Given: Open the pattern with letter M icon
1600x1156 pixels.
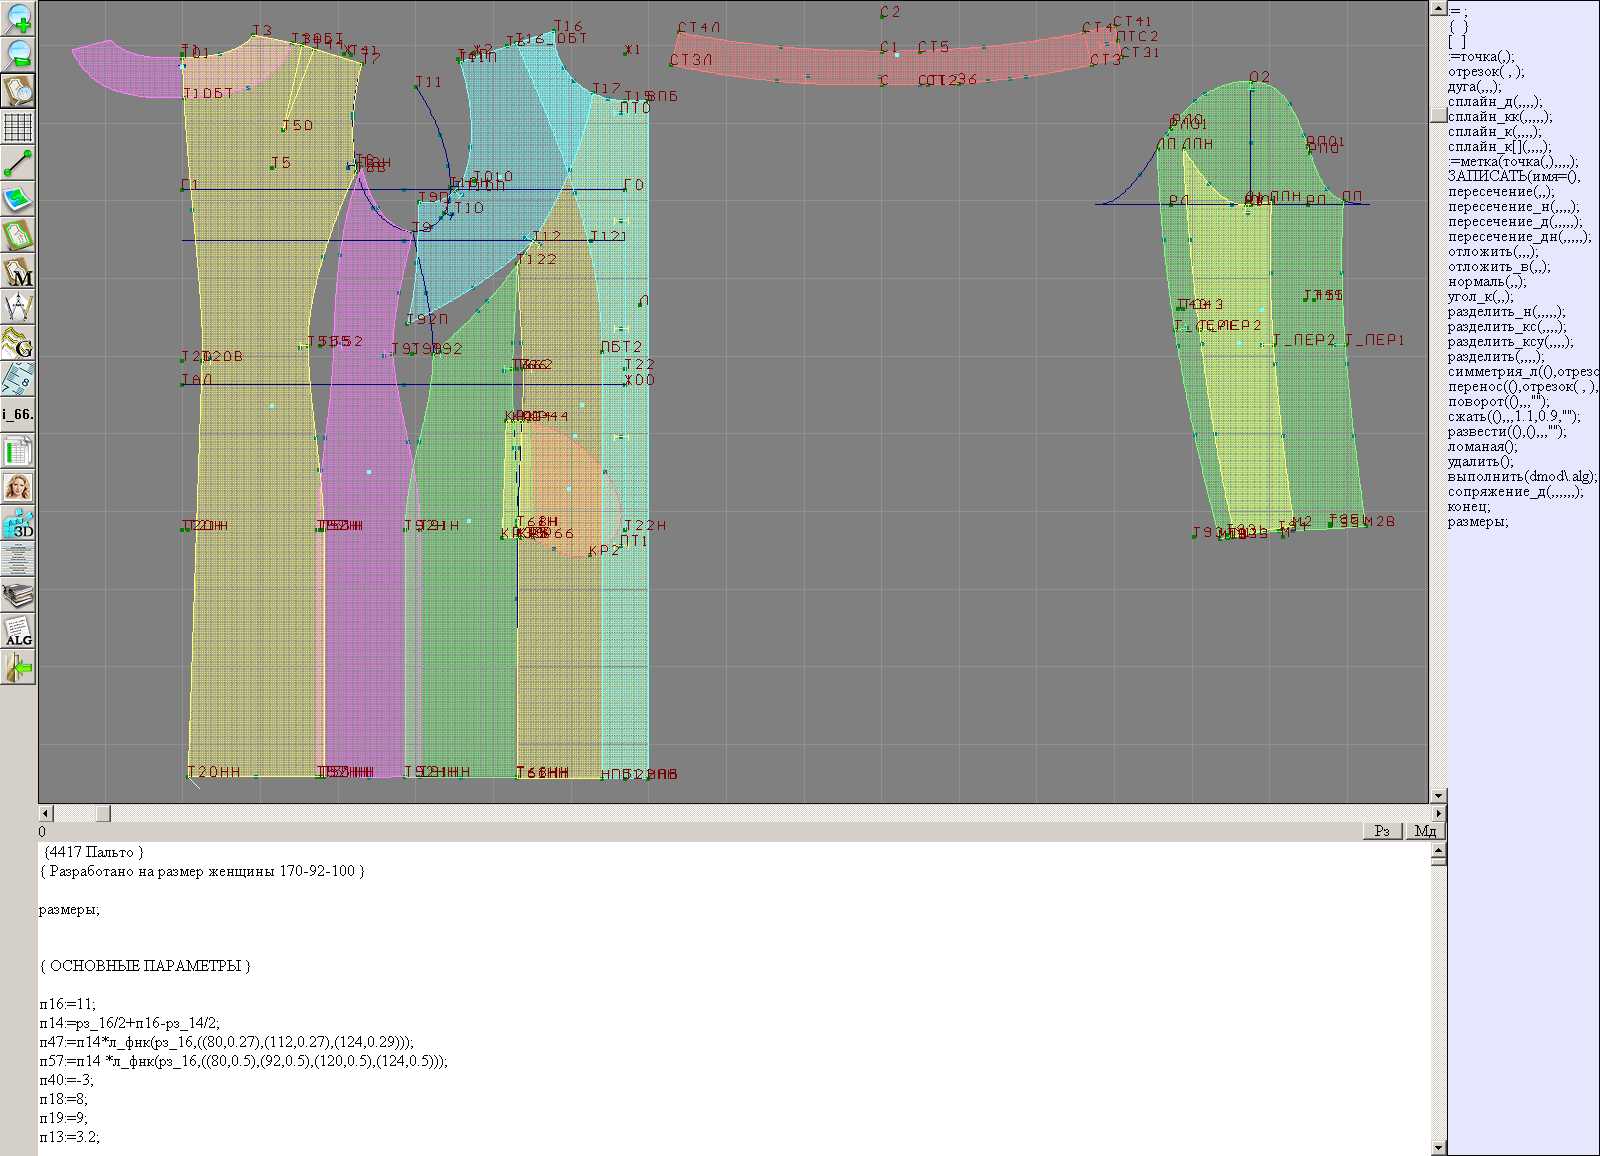Looking at the screenshot, I should (x=18, y=272).
